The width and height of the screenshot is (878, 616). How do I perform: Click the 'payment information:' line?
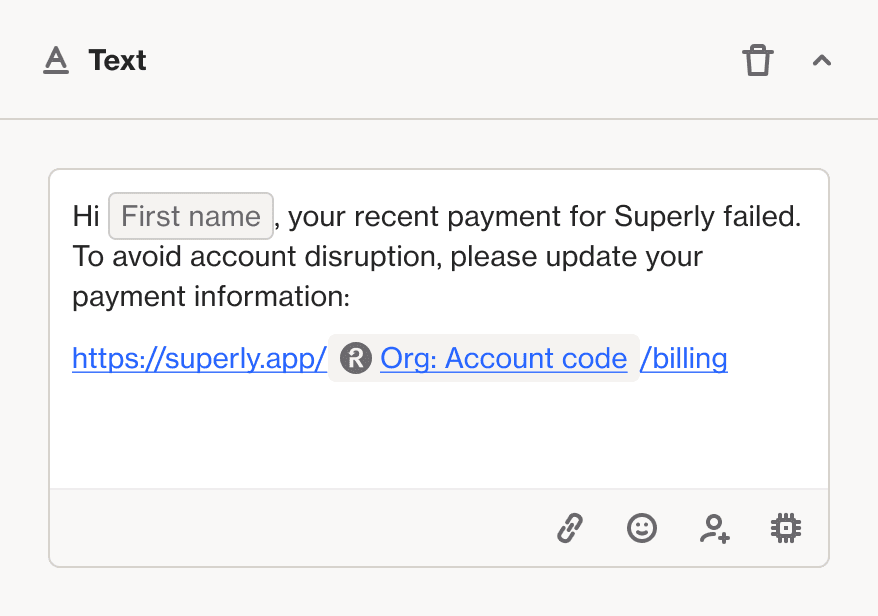click(210, 296)
